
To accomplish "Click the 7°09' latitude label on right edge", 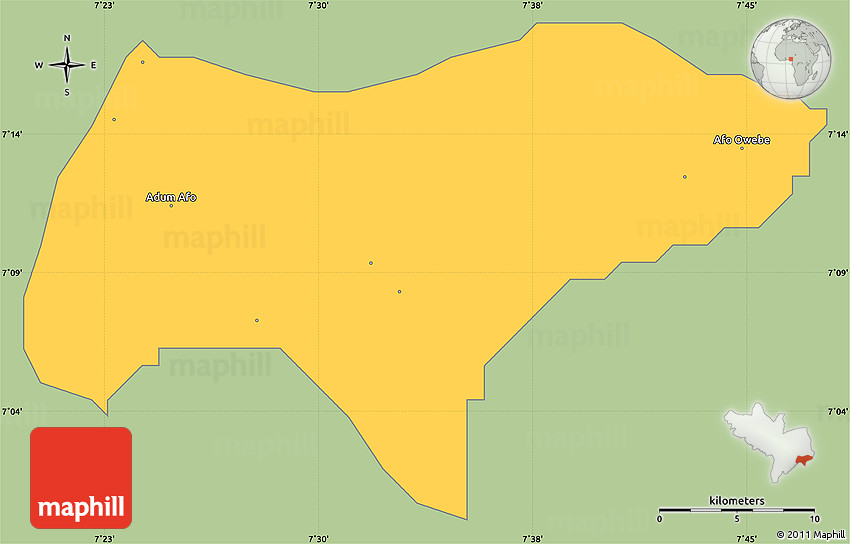I will tap(837, 273).
